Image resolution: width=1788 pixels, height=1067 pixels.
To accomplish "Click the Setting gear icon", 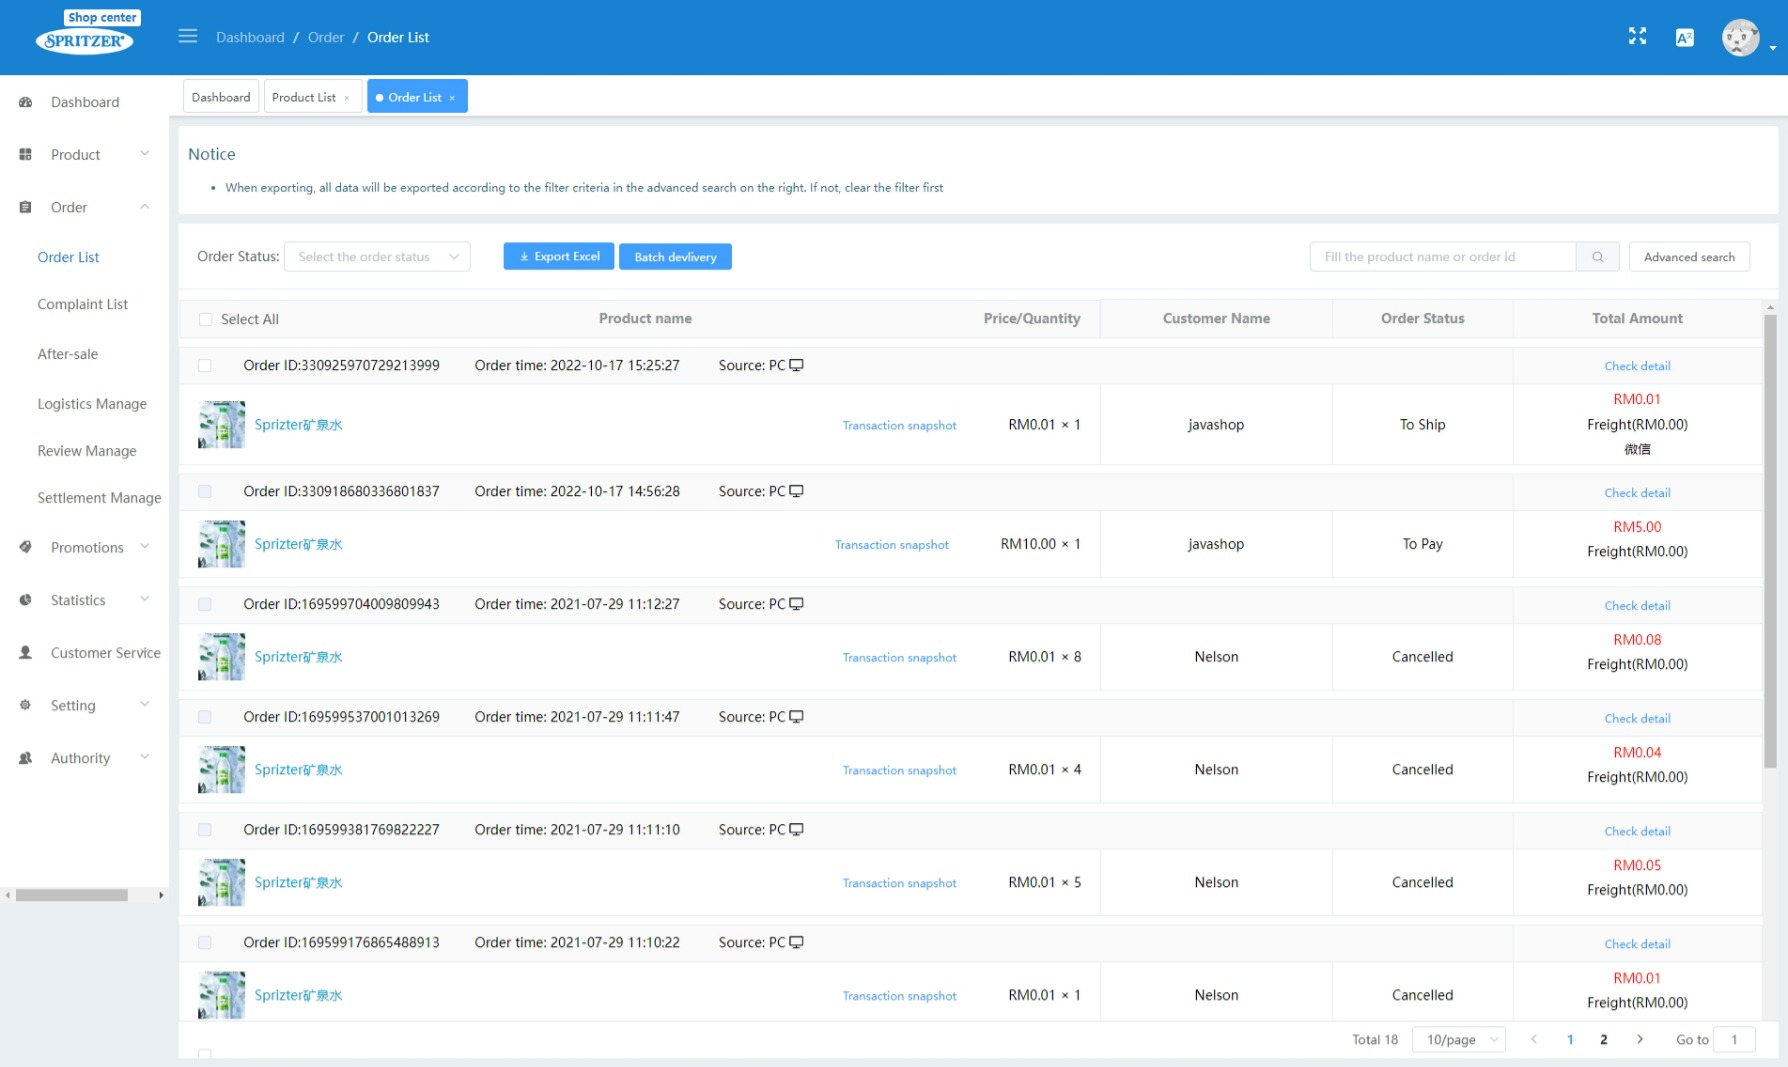I will (26, 705).
